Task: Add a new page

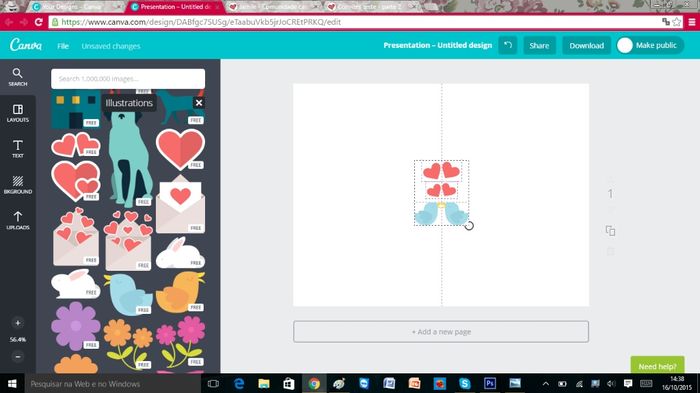Action: pos(441,332)
